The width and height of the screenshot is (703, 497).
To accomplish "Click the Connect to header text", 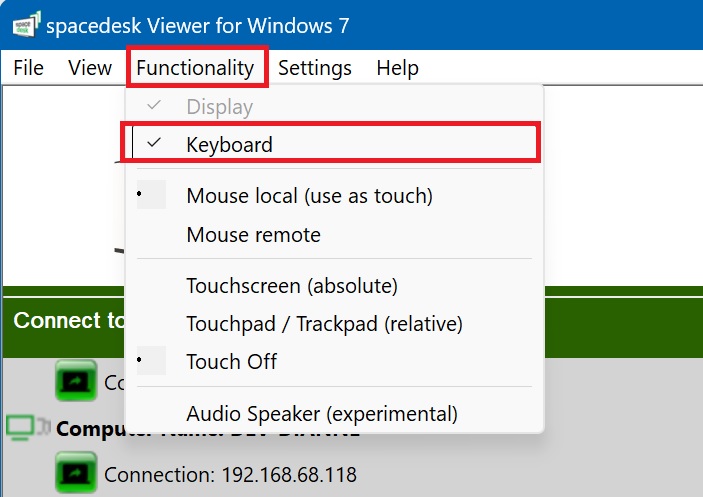I will (69, 320).
